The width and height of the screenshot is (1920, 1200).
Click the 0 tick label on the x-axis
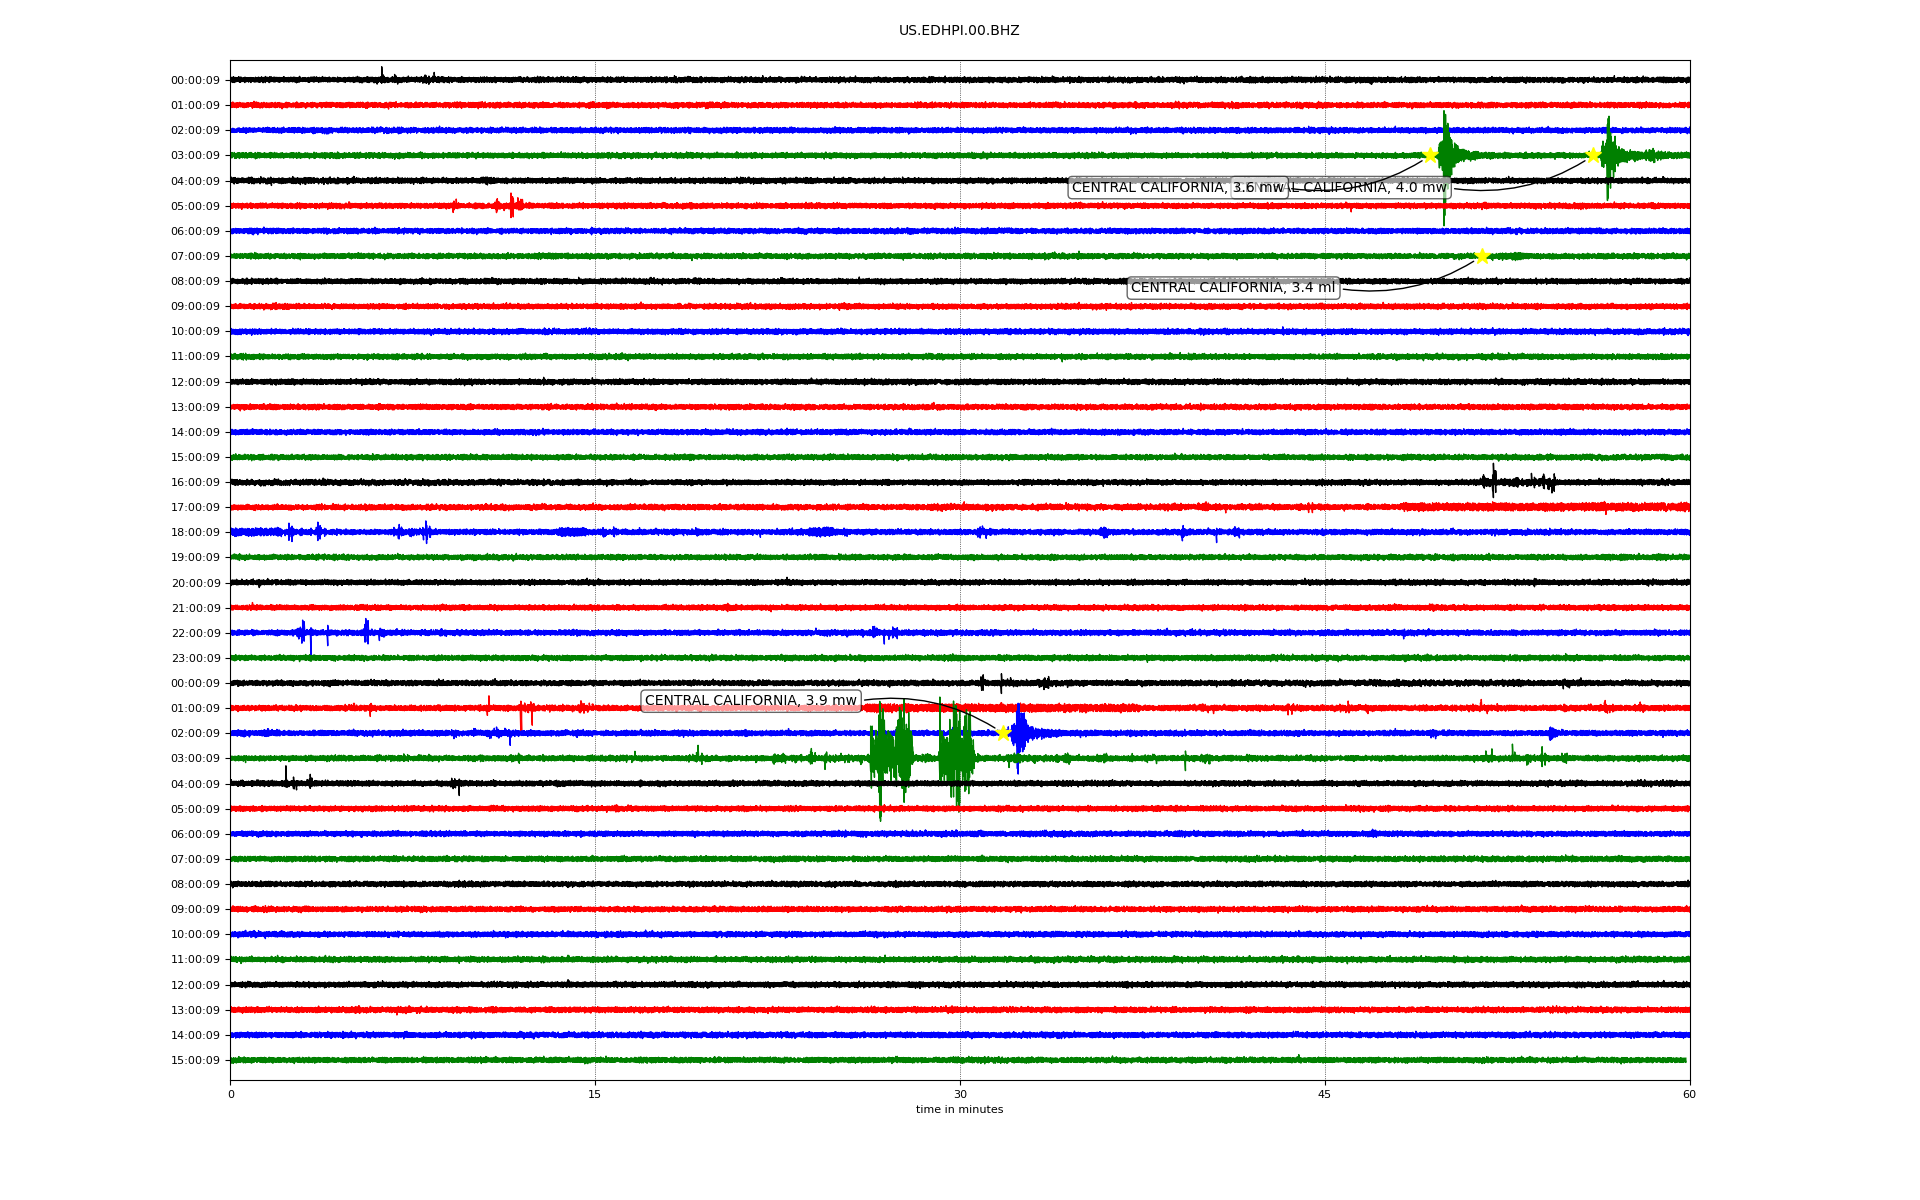pos(231,1094)
